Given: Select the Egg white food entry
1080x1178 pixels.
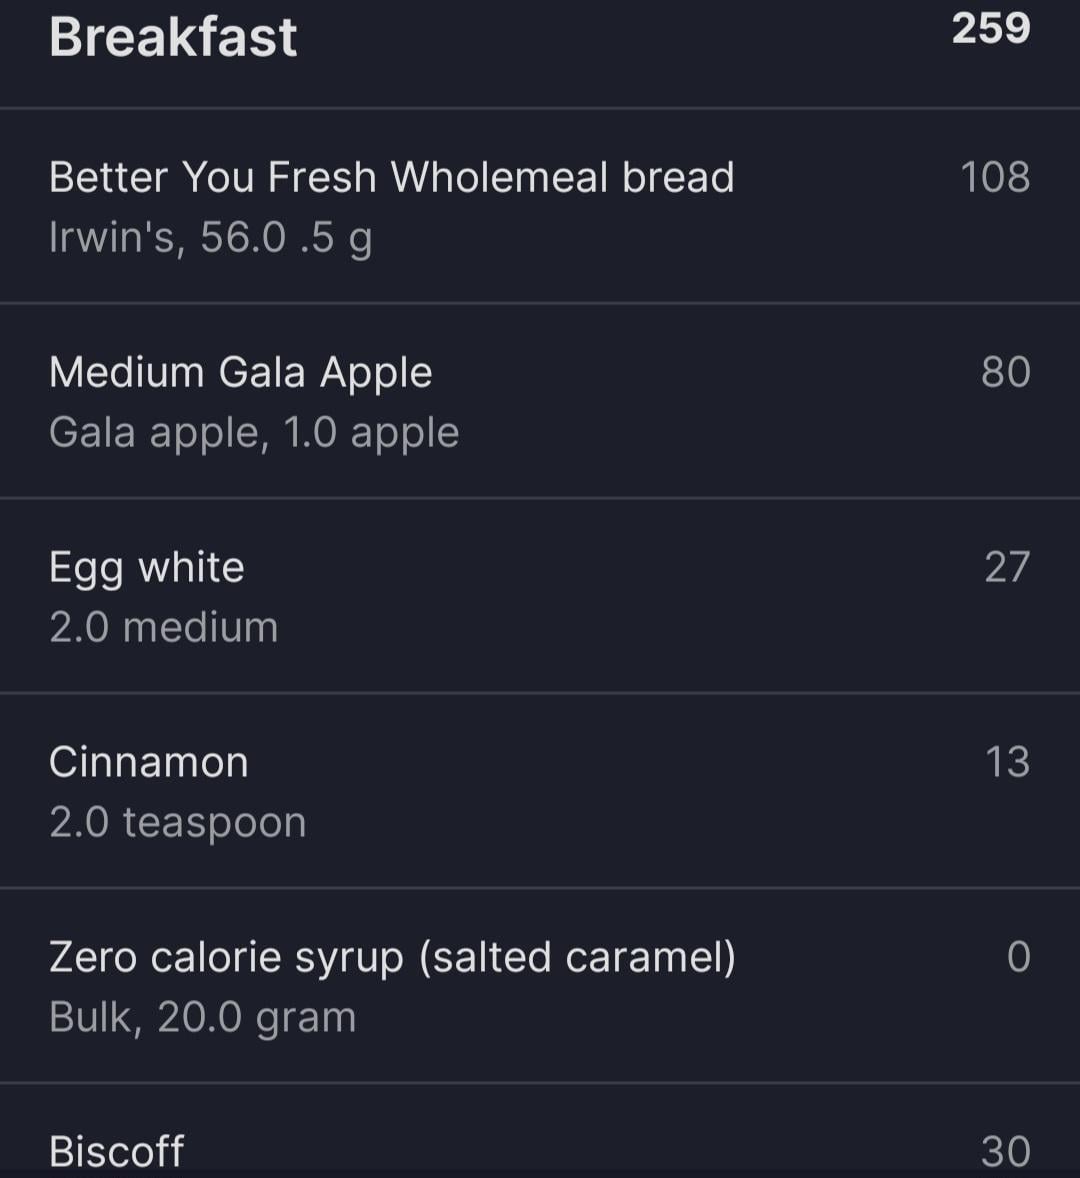Looking at the screenshot, I should point(540,595).
